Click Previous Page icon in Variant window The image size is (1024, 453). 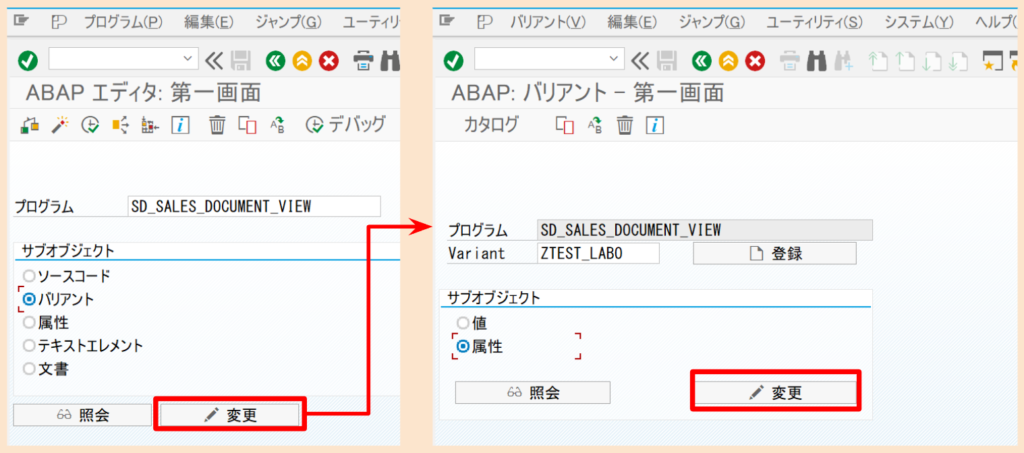click(904, 61)
